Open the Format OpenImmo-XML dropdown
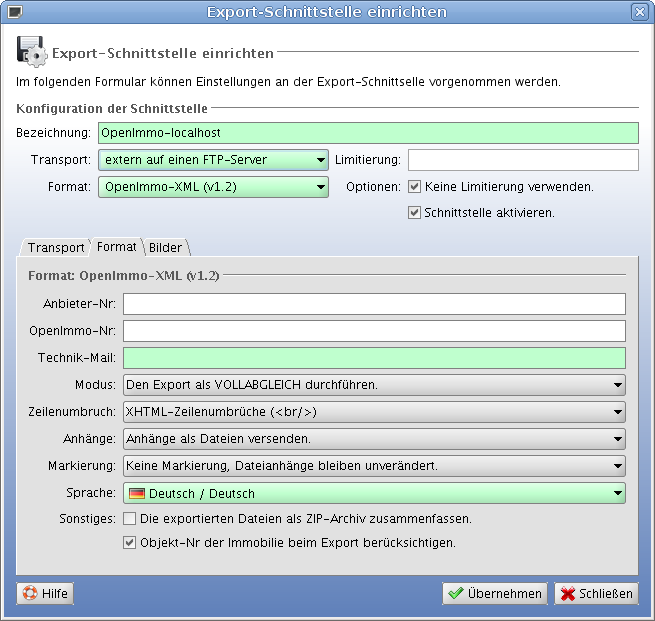 point(213,187)
